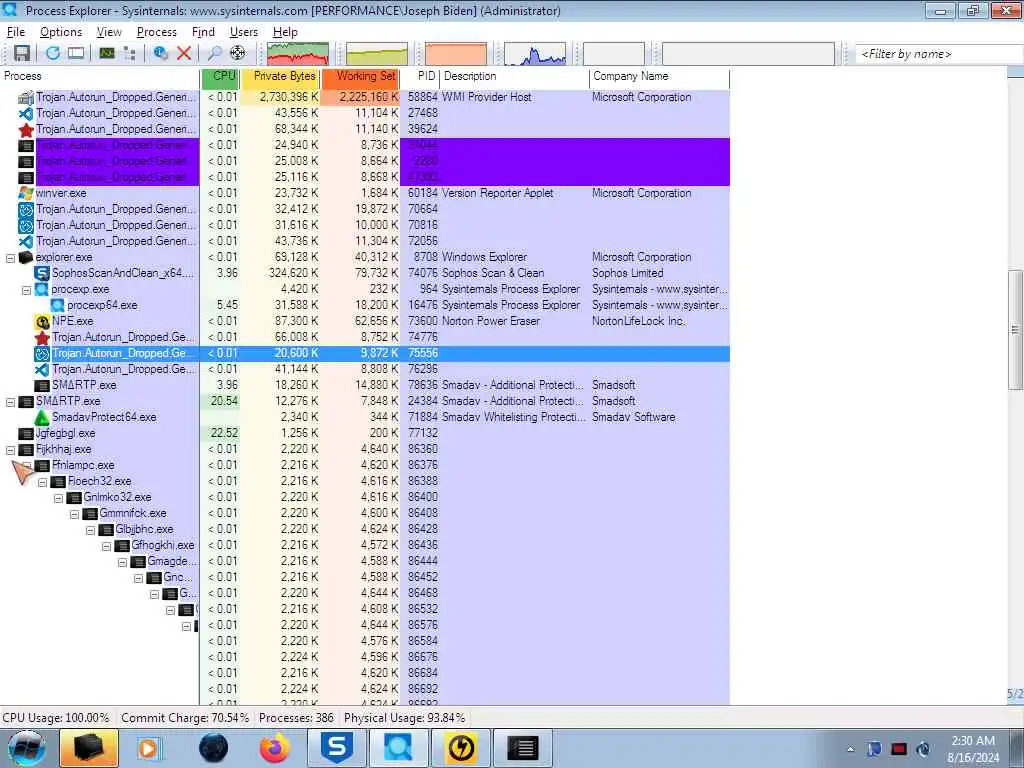This screenshot has height=768, width=1024.
Task: Collapse the top-level SMARTP.exe tree node
Action: coord(10,402)
